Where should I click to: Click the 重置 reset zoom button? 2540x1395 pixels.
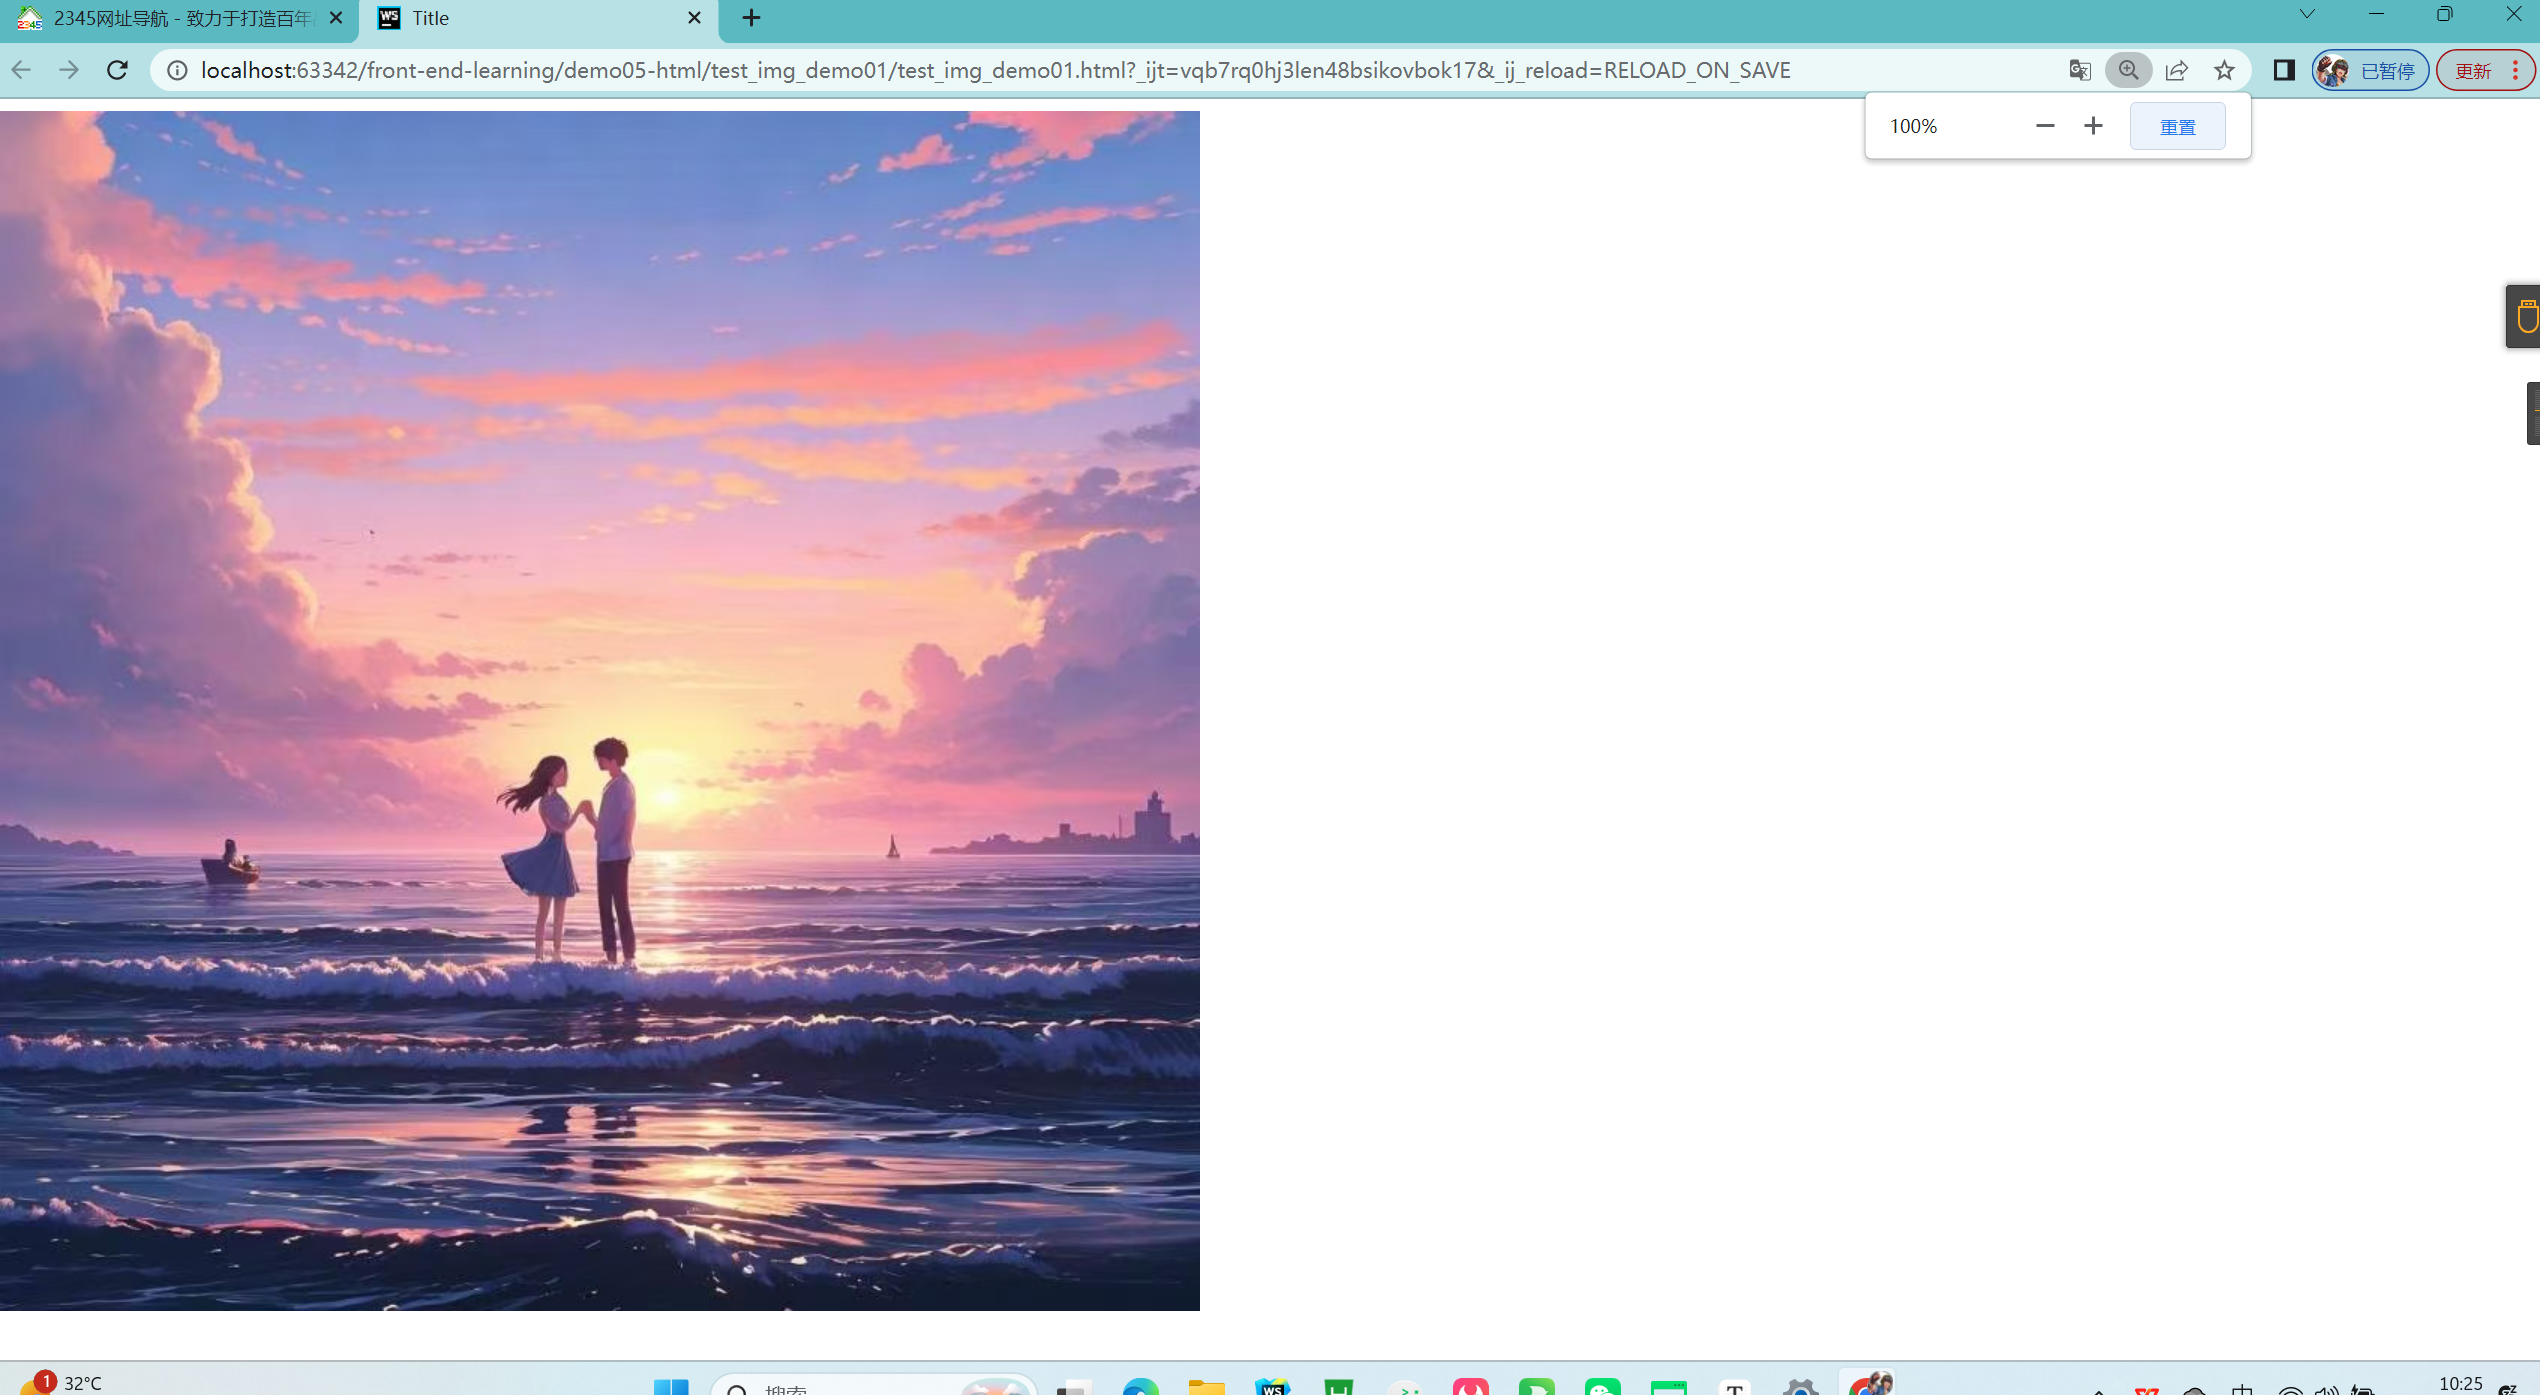point(2177,127)
